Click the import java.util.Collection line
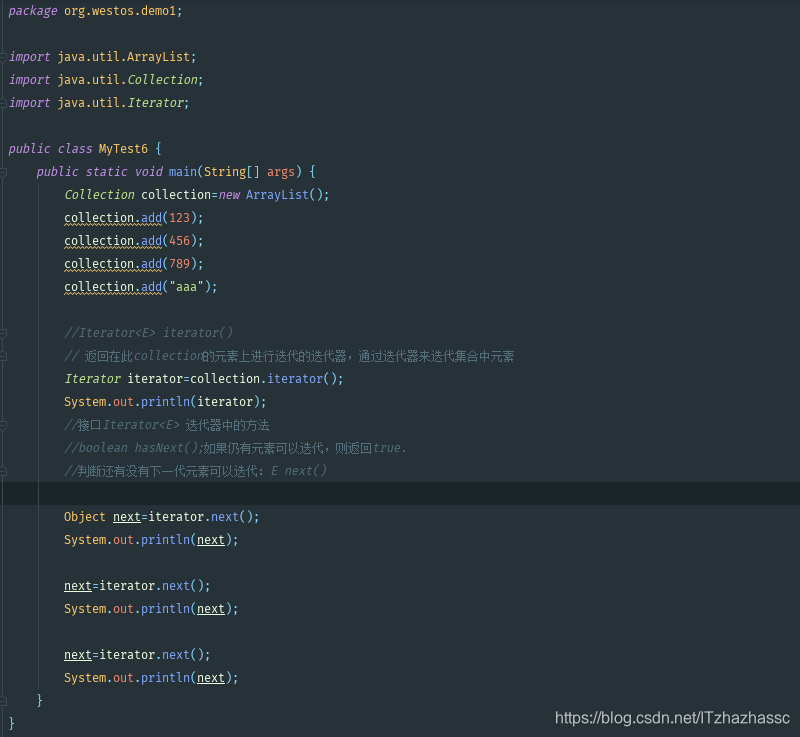The width and height of the screenshot is (800, 737). coord(106,80)
